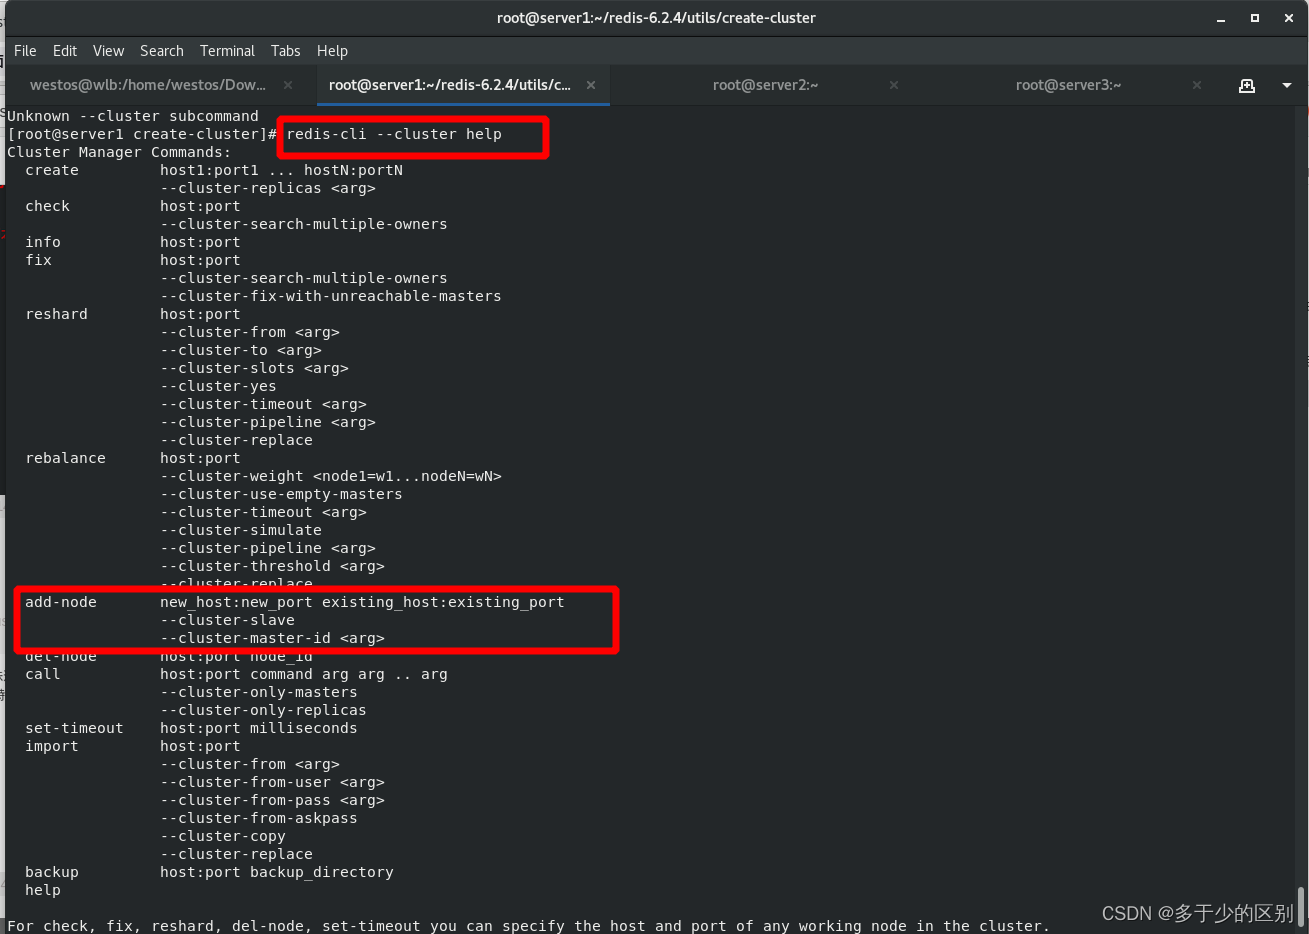The image size is (1309, 934).
Task: Click the '--cluster-master-id <arg>' option
Action: tap(272, 638)
